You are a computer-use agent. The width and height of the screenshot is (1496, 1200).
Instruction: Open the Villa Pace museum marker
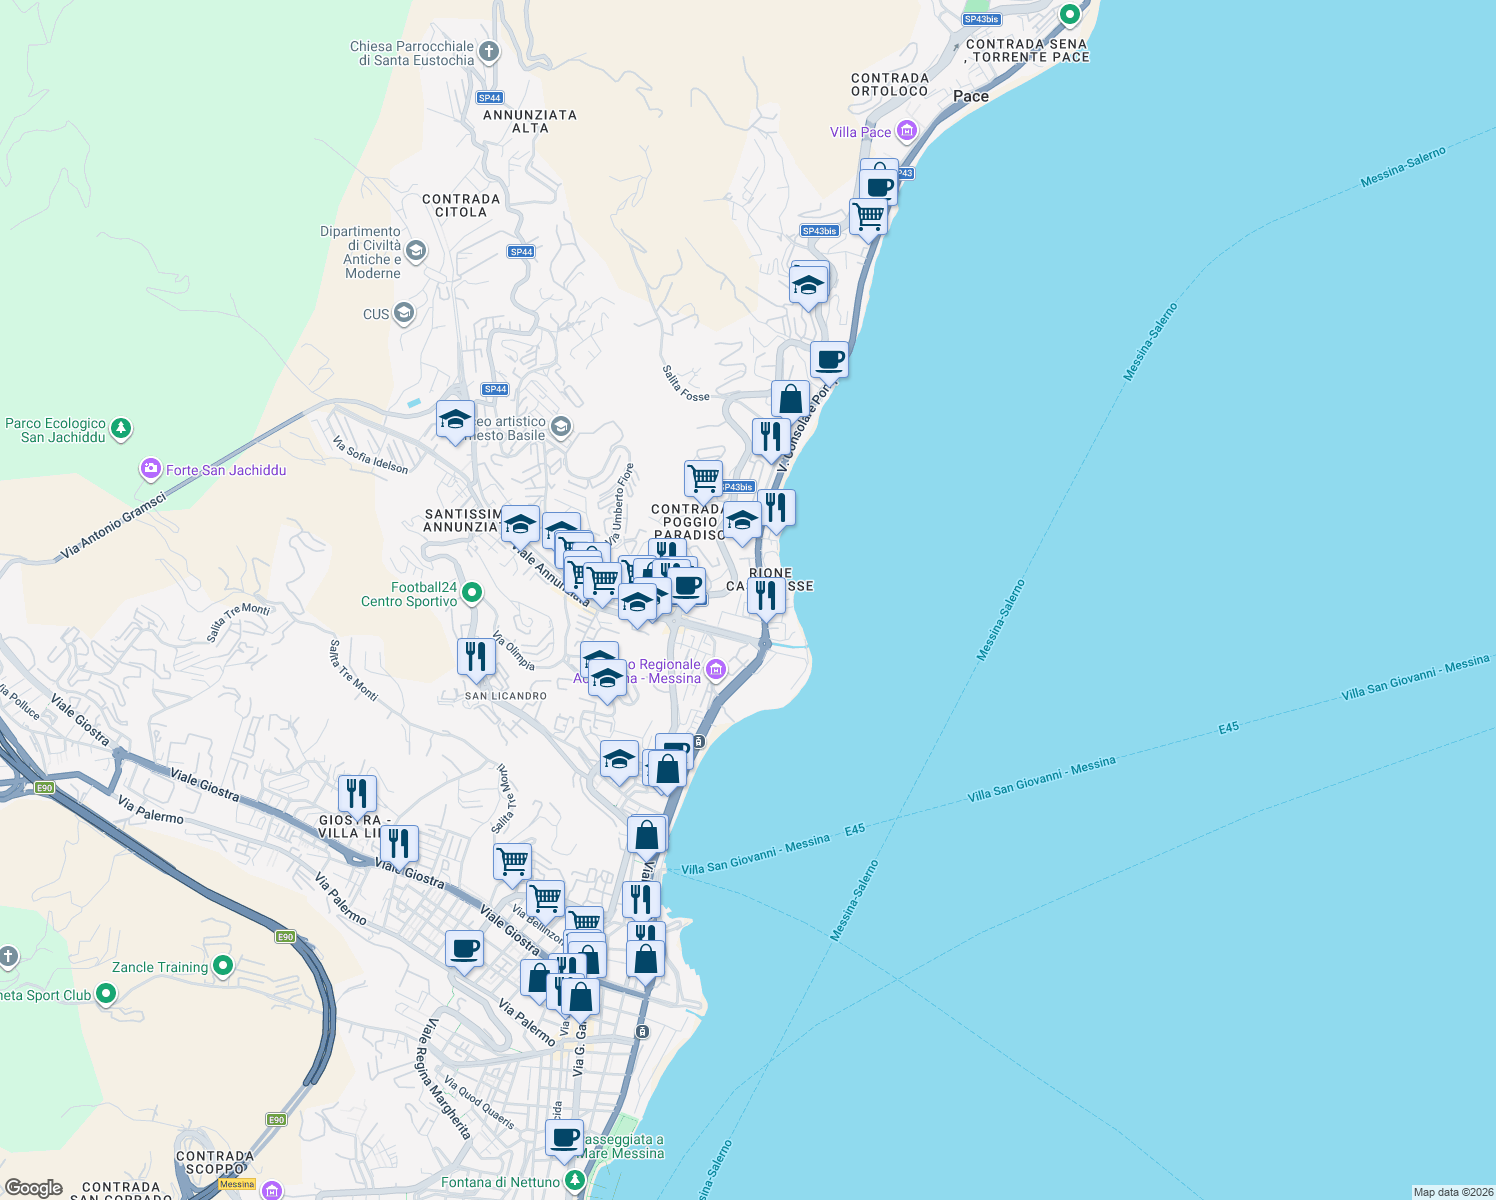coord(906,130)
